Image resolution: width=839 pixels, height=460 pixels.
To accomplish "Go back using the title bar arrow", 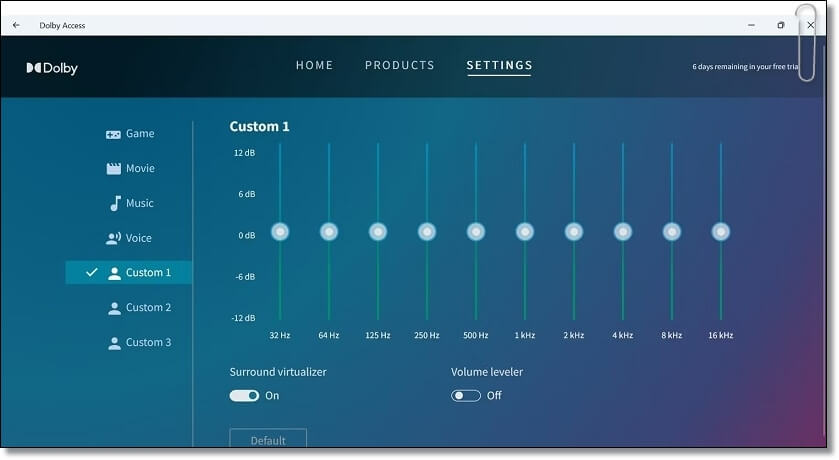I will point(16,25).
